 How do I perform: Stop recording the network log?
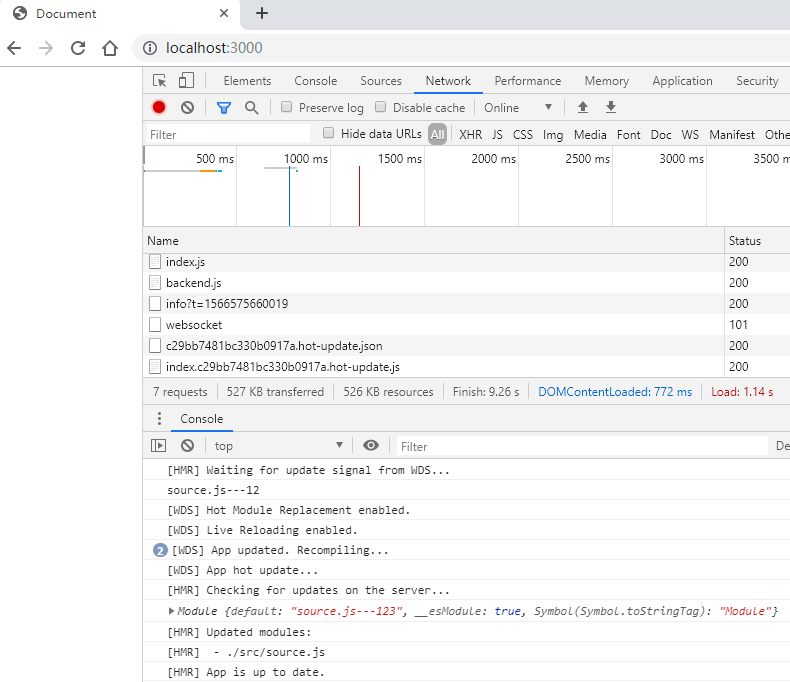[x=159, y=107]
